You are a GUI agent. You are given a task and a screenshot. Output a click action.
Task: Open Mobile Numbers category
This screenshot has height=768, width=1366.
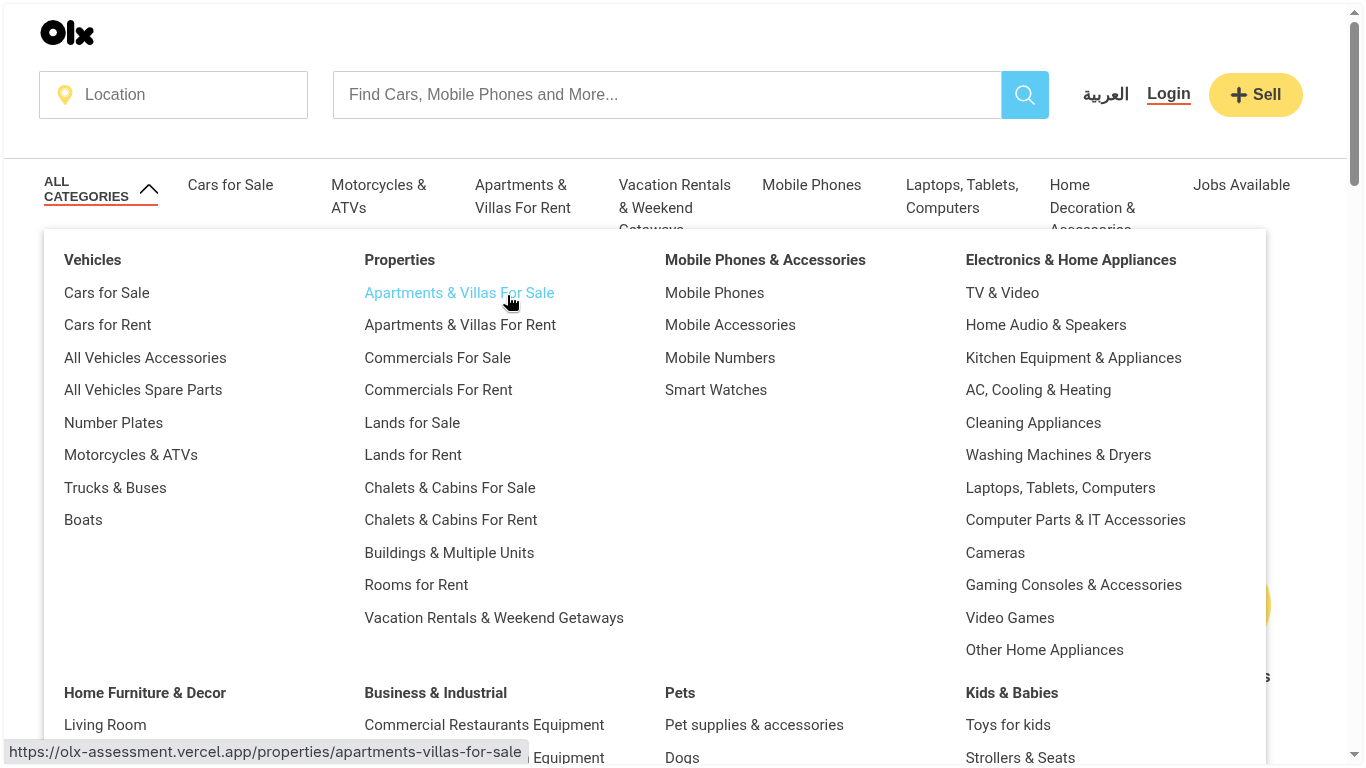[x=720, y=358]
